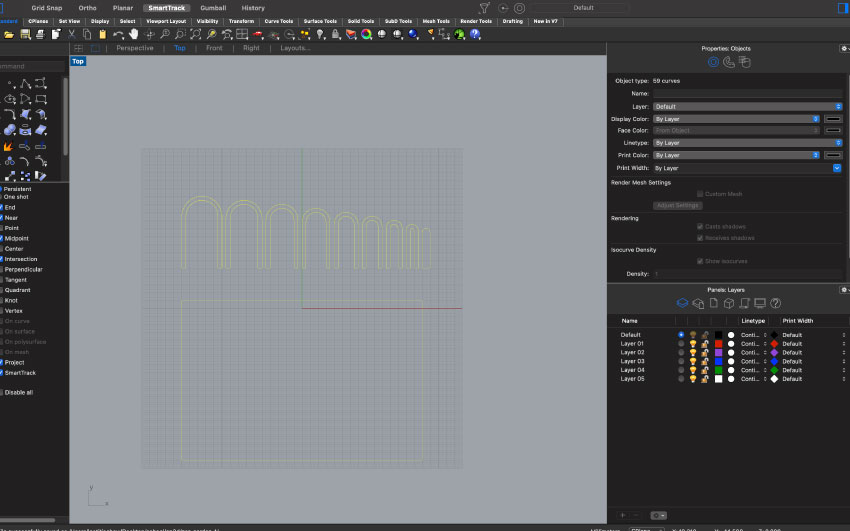Click the Cut scissors icon
Image resolution: width=850 pixels, height=531 pixels.
(x=73, y=34)
